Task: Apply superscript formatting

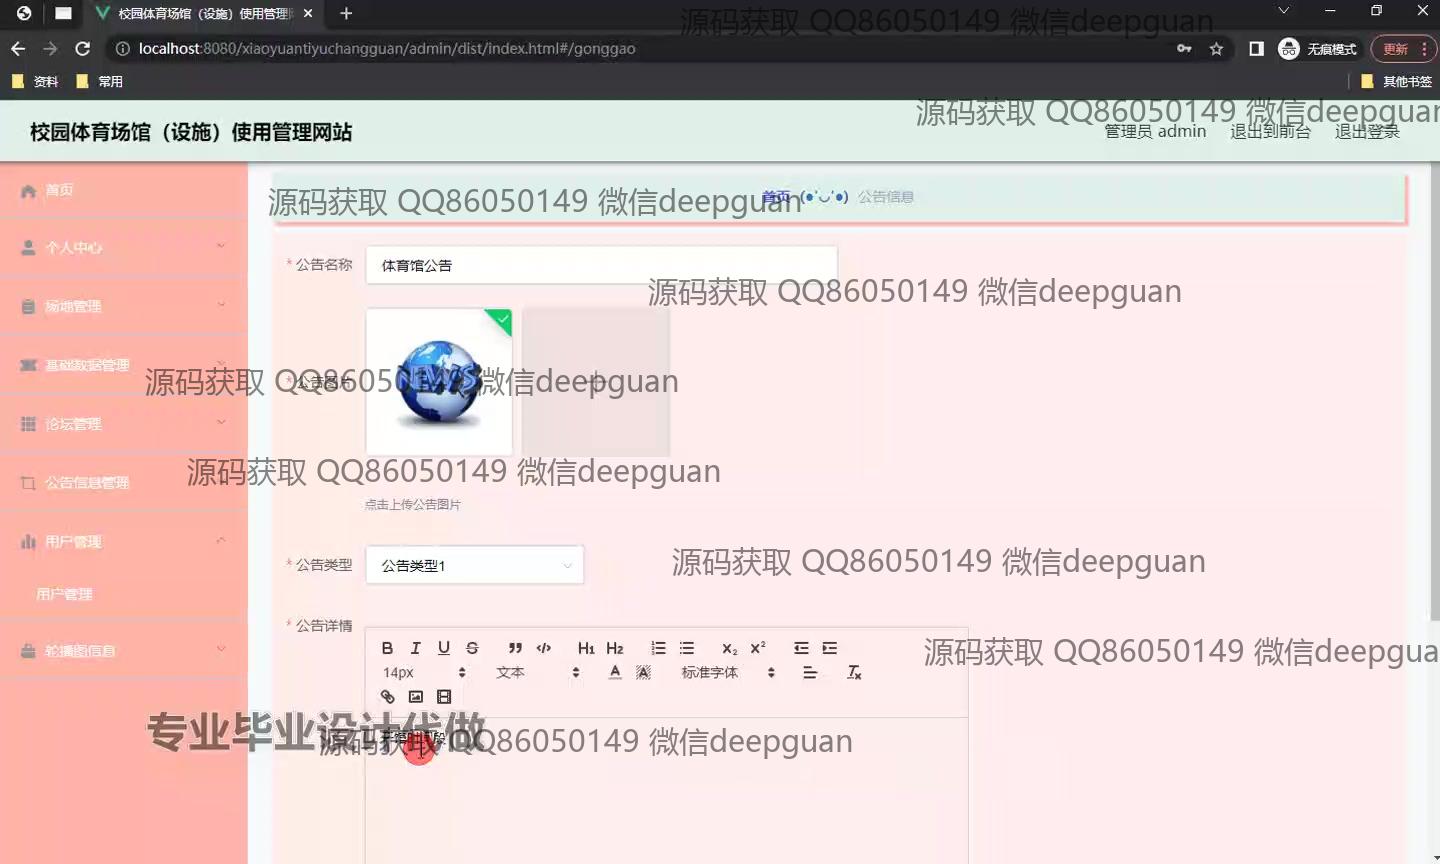Action: coord(758,648)
